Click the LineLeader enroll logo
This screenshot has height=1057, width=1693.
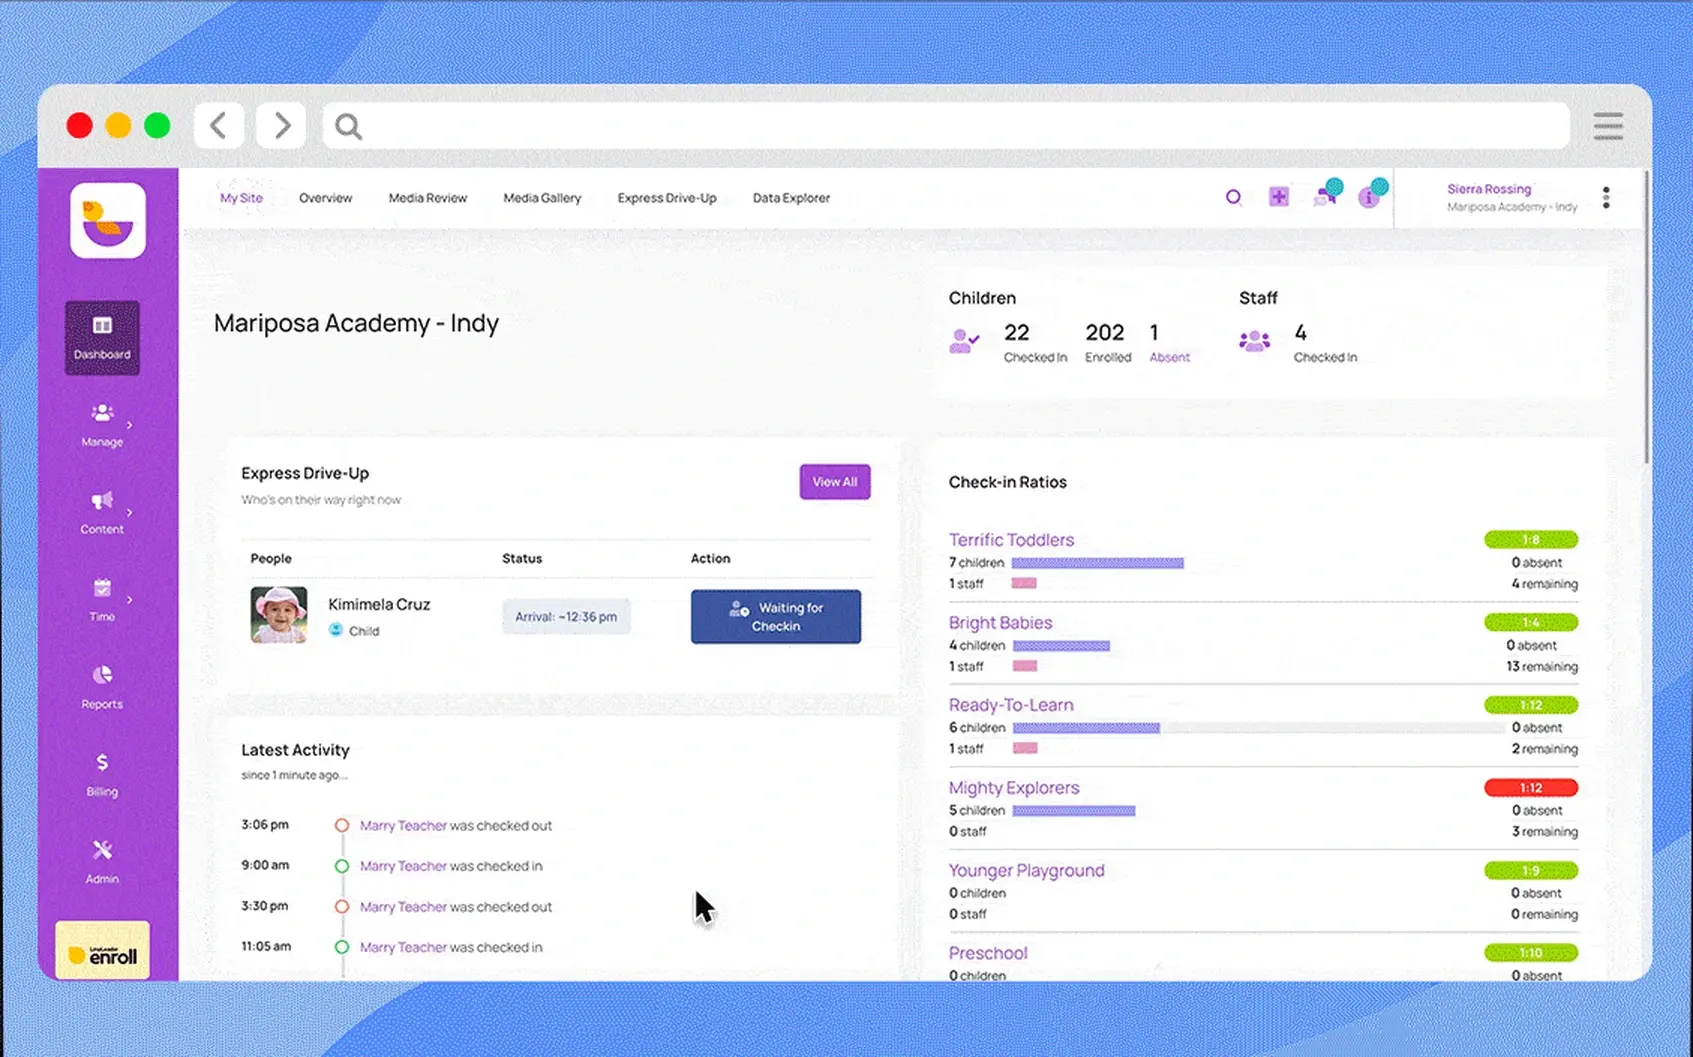[x=102, y=950]
